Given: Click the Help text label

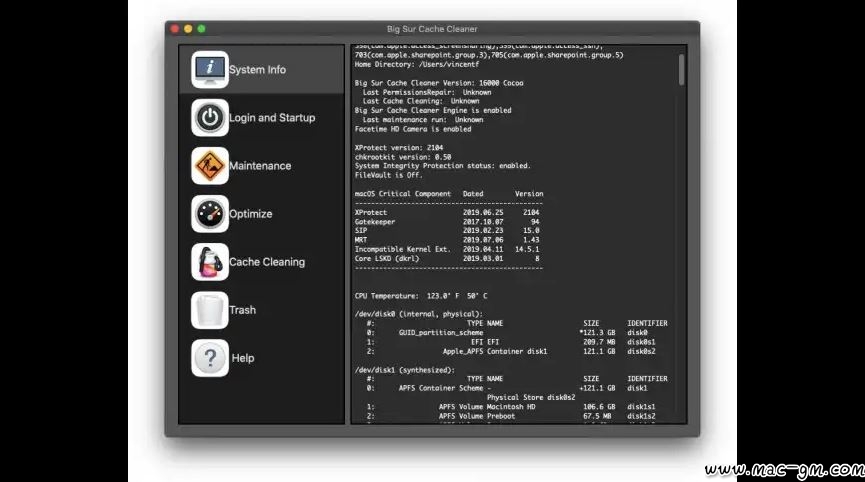Looking at the screenshot, I should tap(243, 358).
